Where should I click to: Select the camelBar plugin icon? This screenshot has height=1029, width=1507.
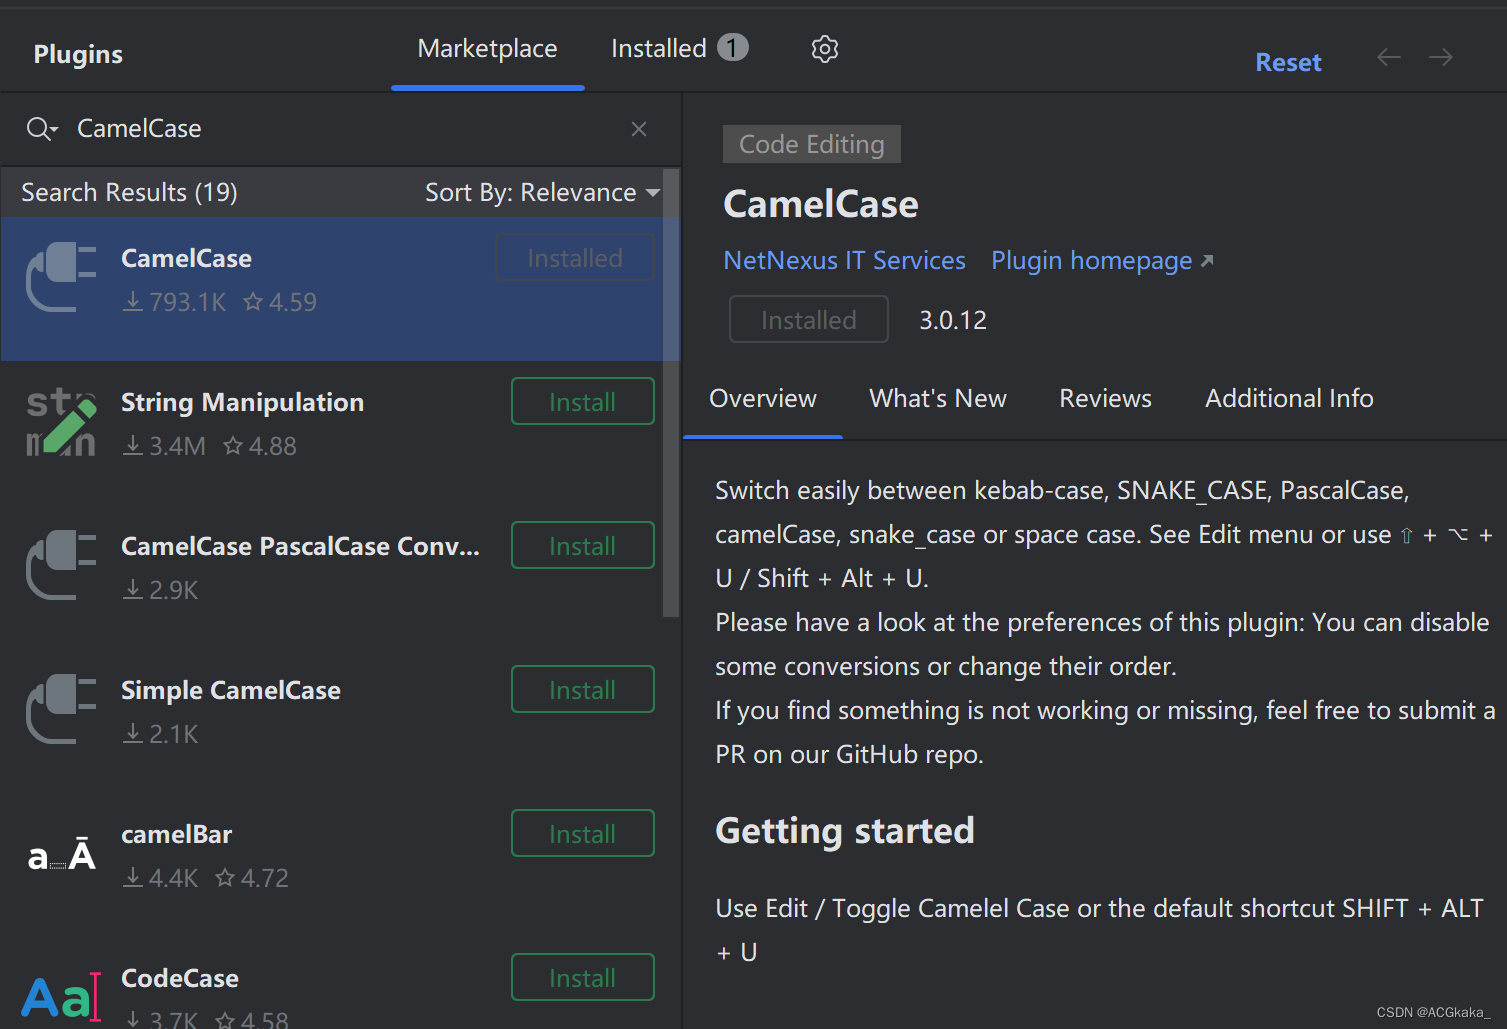61,854
